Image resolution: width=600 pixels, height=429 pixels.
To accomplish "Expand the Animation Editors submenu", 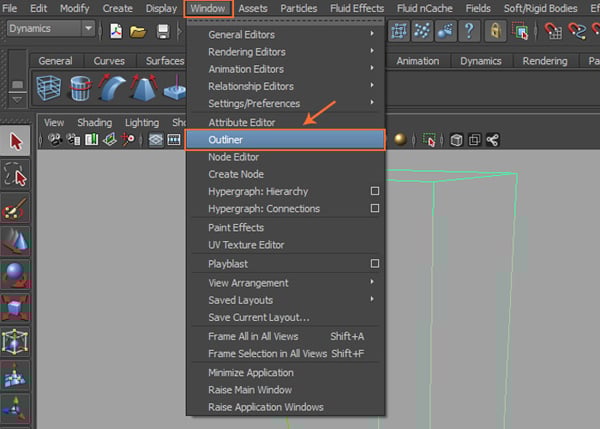I will tap(285, 69).
